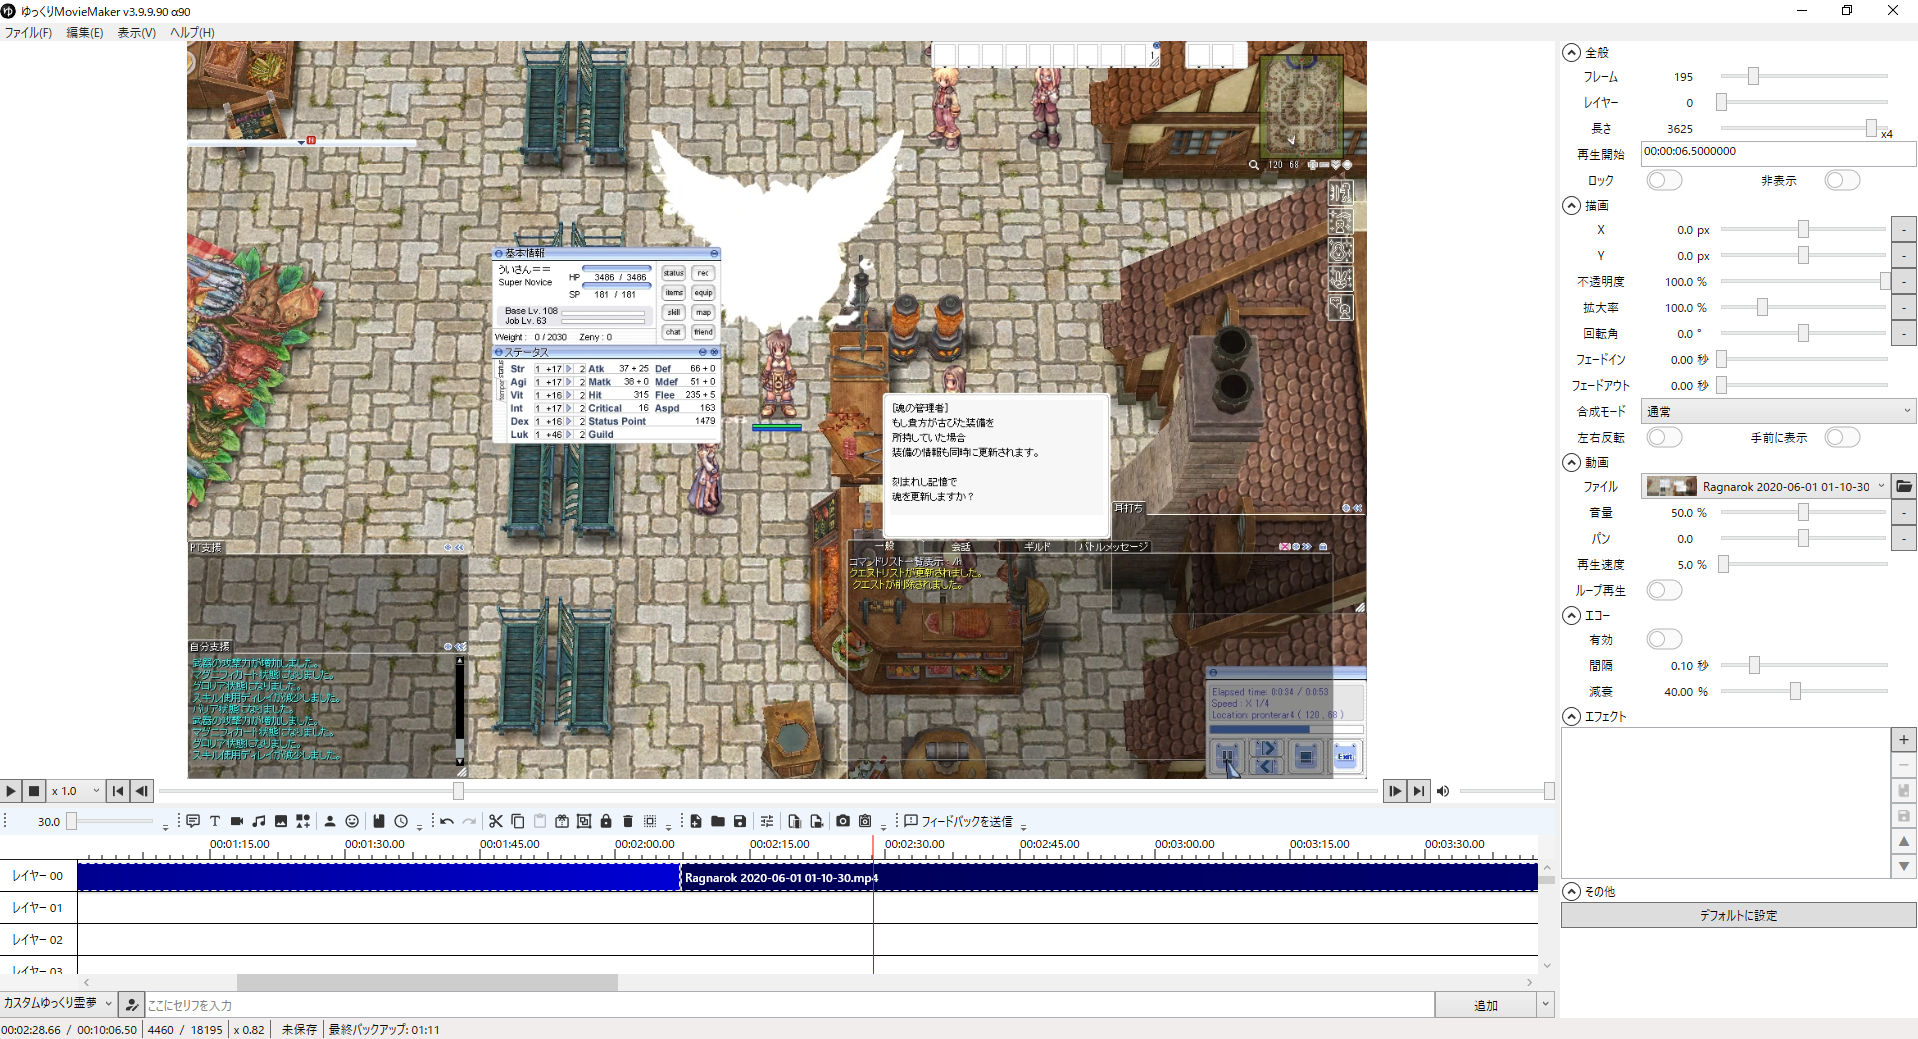The width and height of the screenshot is (1918, 1039).
Task: Open settings with the sliders icon
Action: 767,821
